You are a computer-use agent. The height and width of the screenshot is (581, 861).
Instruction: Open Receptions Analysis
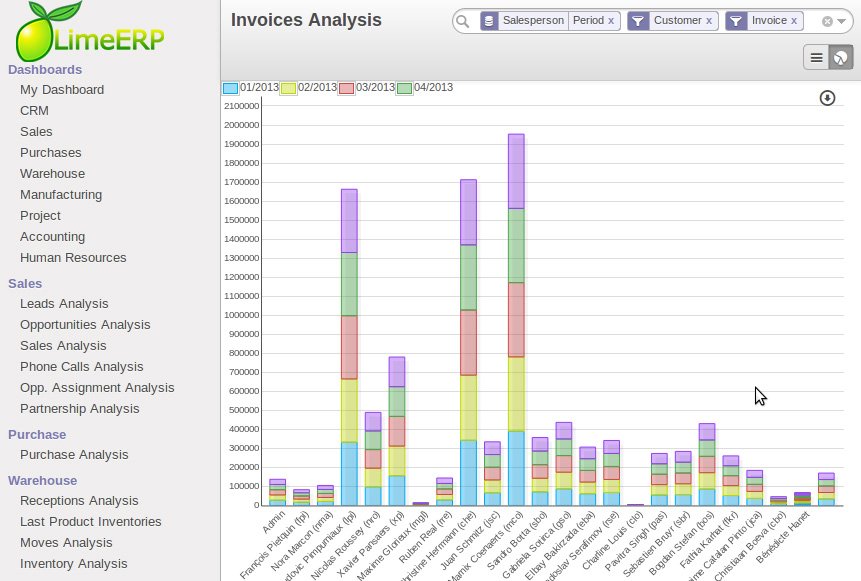(79, 501)
